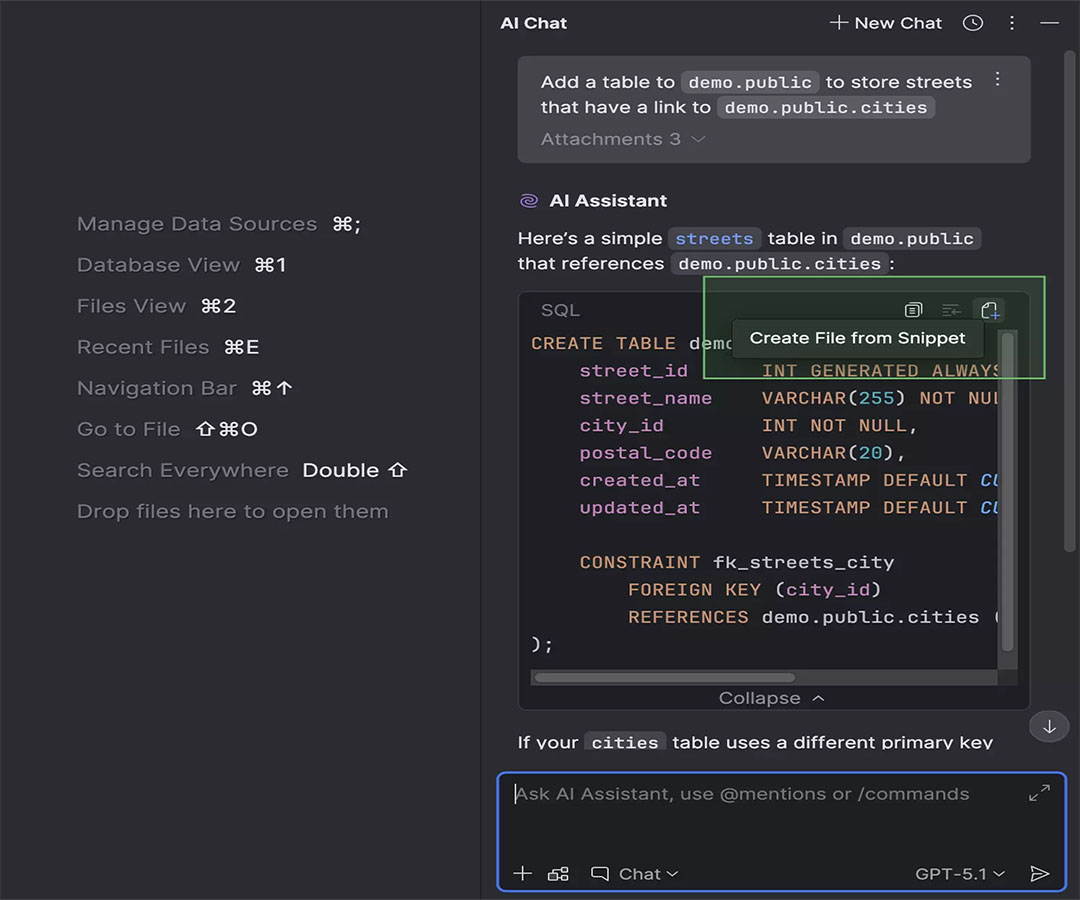Start a New Chat
The image size is (1080, 900).
click(886, 23)
